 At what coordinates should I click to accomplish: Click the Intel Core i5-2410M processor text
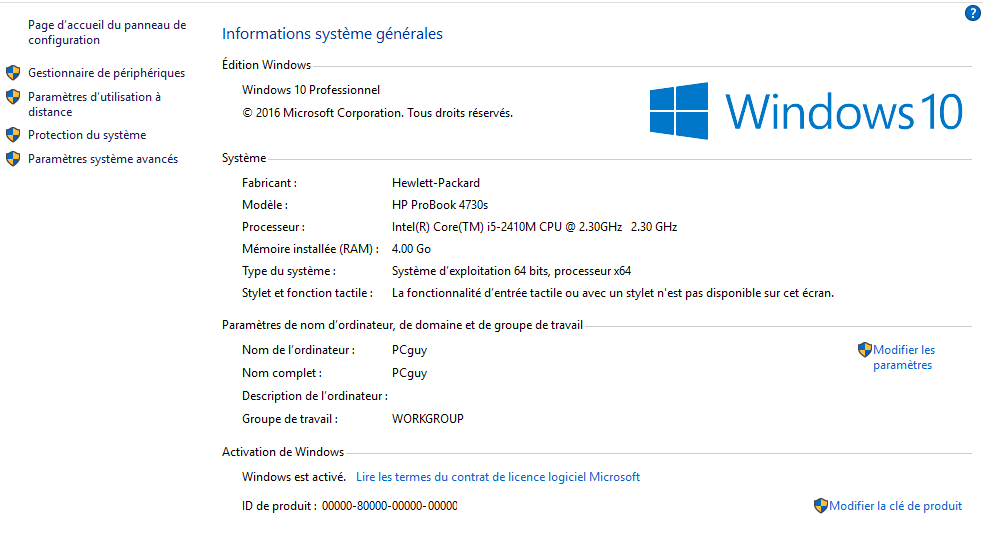click(x=534, y=227)
